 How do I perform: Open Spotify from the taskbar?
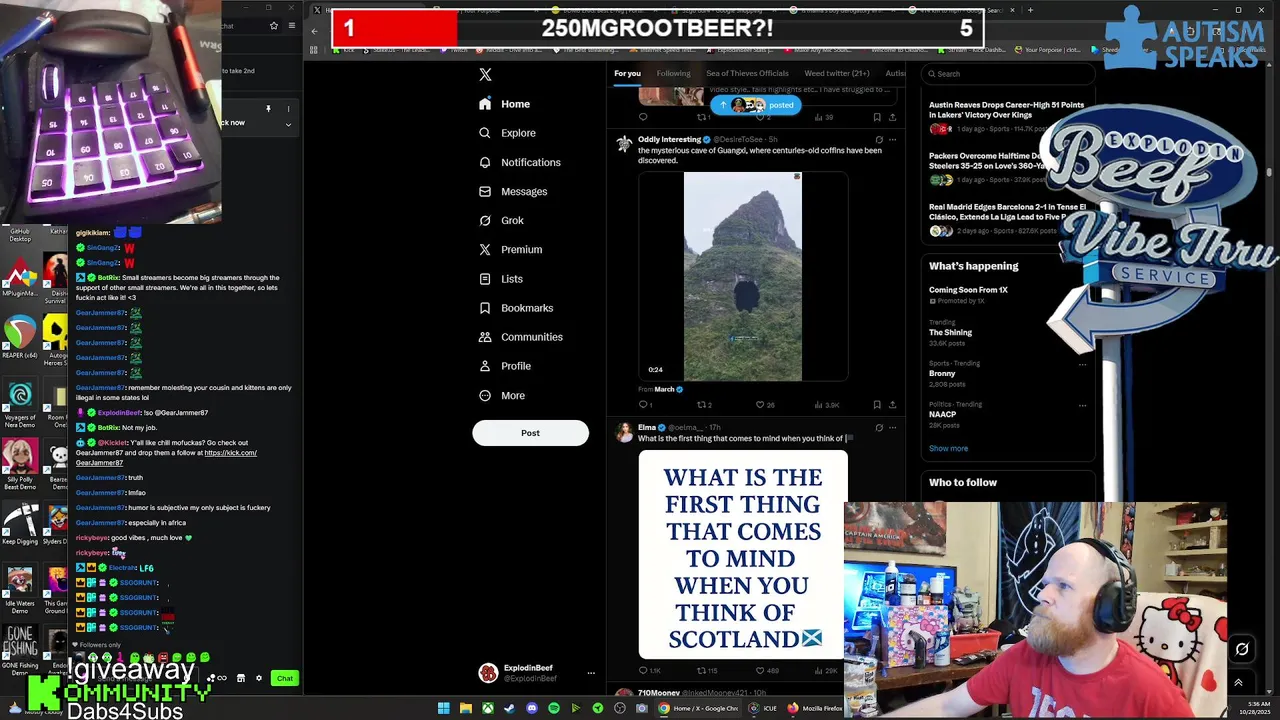553,708
